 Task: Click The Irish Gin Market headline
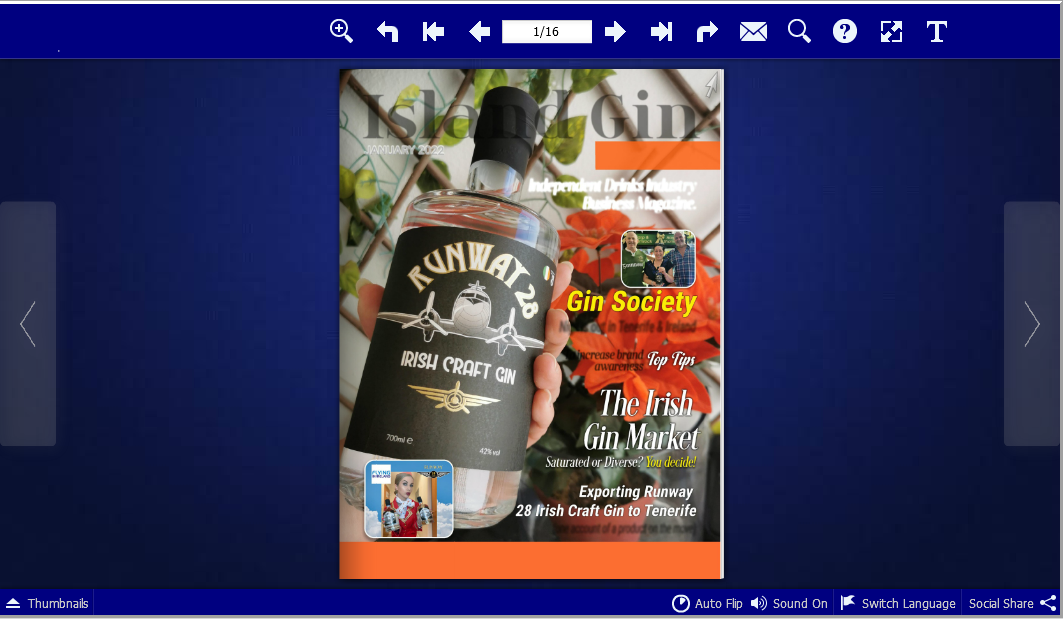642,420
